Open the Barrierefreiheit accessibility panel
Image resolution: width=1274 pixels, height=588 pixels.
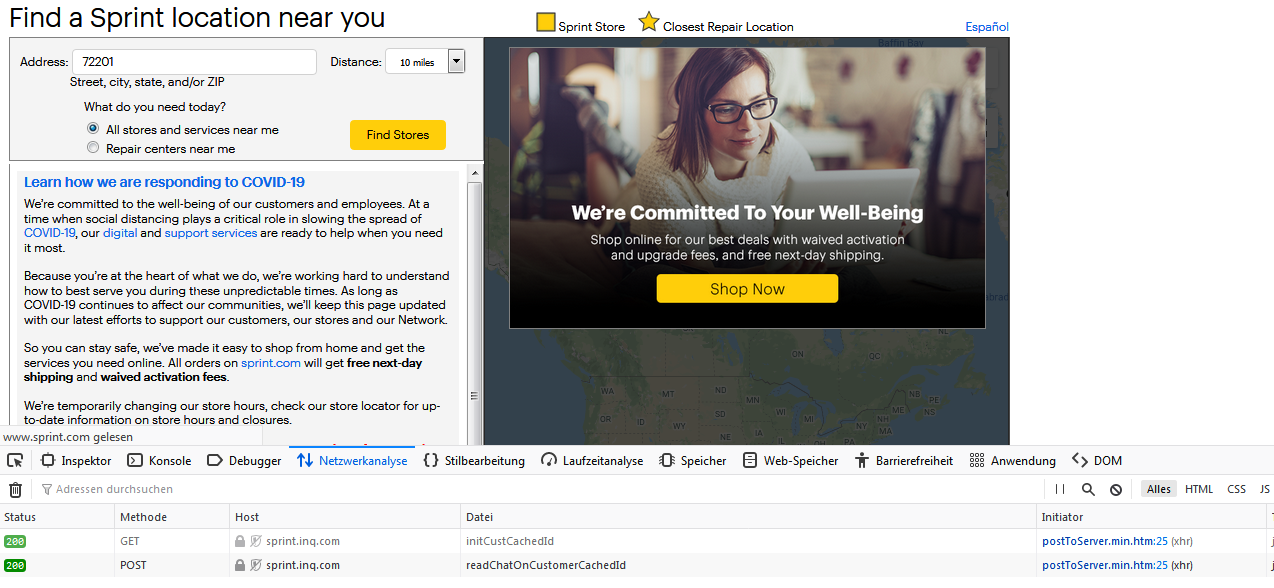tap(904, 460)
